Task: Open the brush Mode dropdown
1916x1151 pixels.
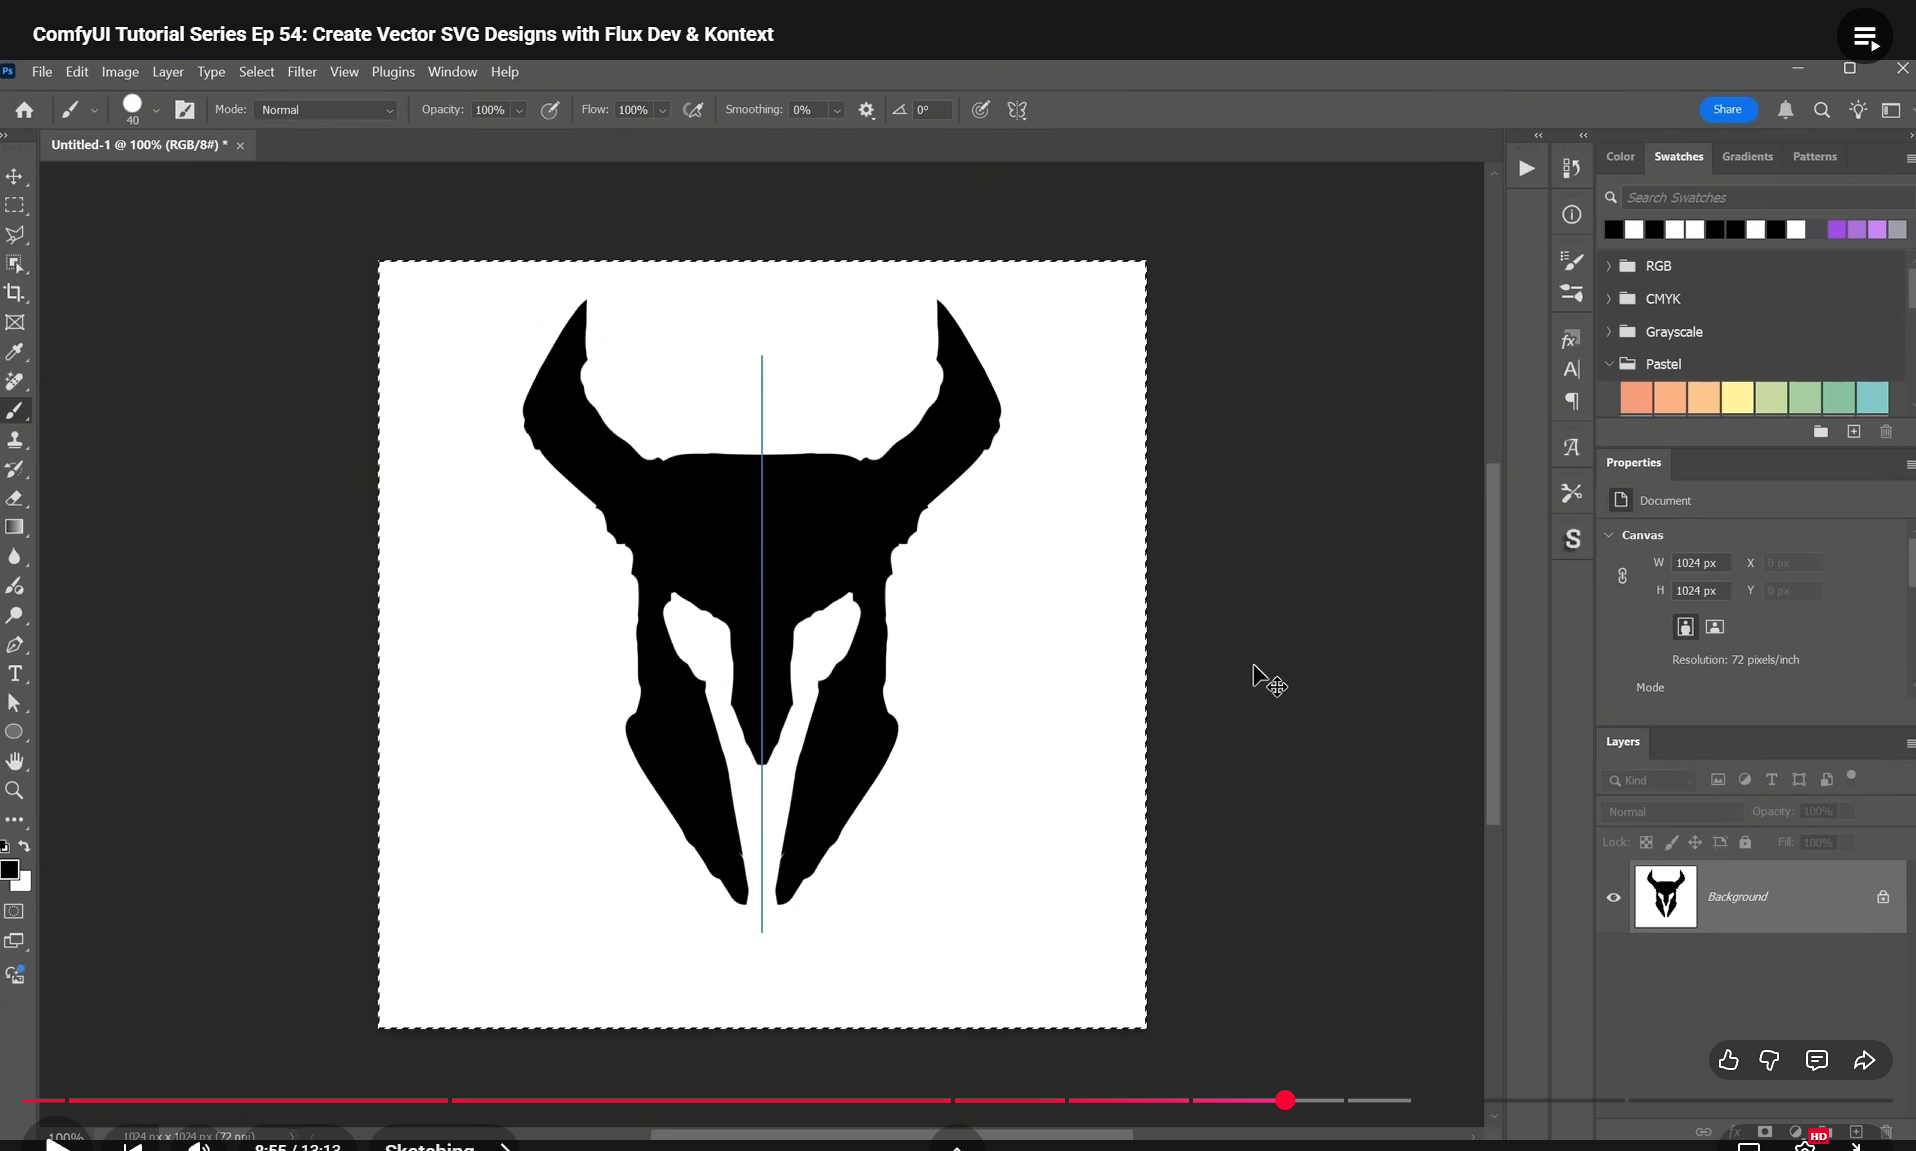Action: click(x=327, y=110)
